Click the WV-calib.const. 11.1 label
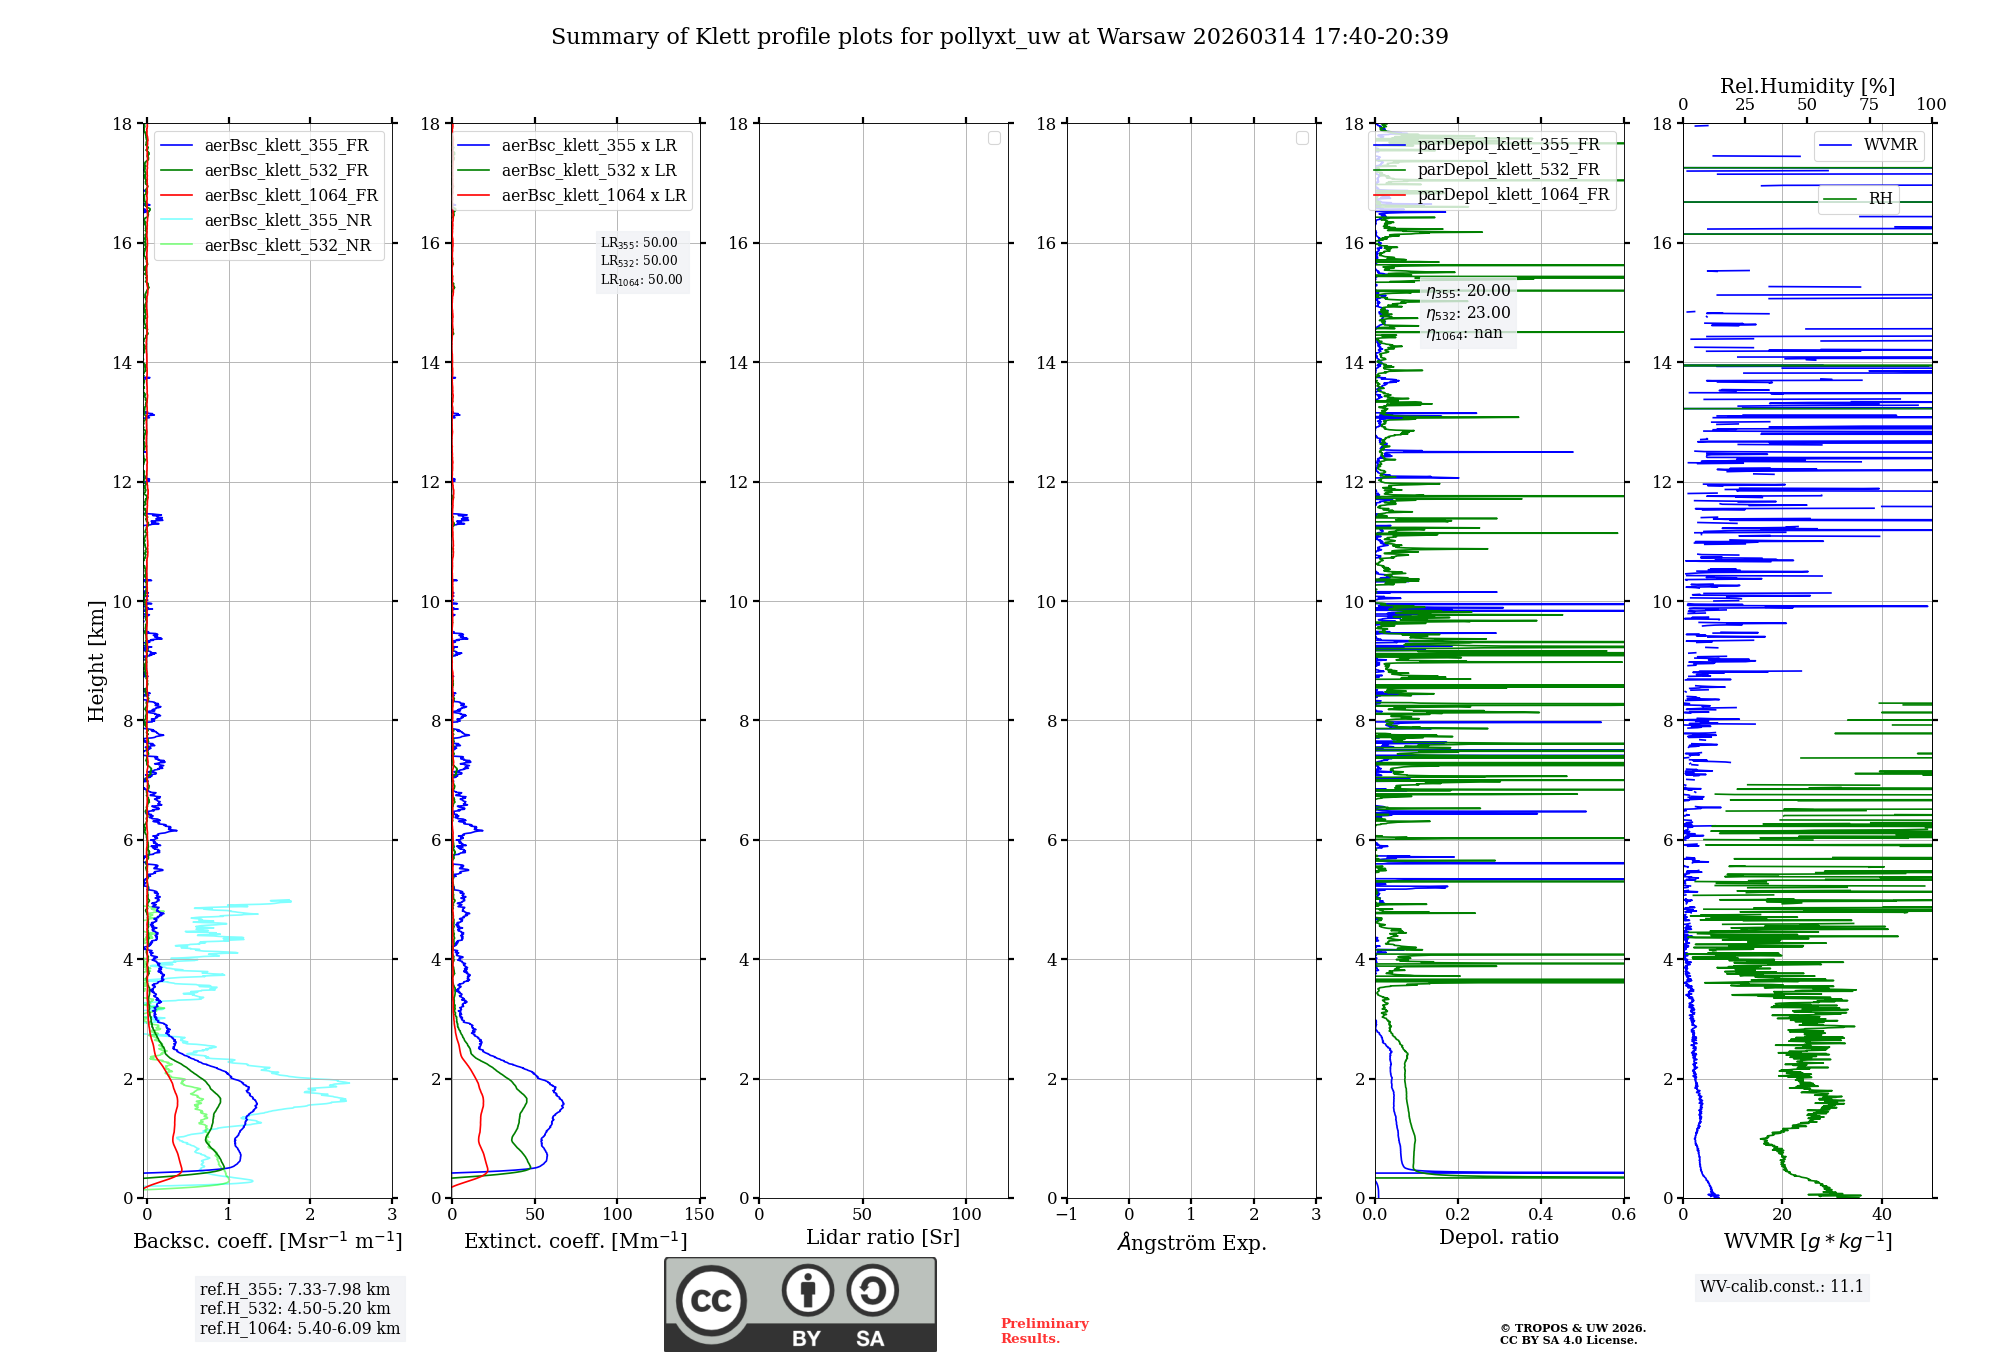2000x1360 pixels. pos(1781,1287)
